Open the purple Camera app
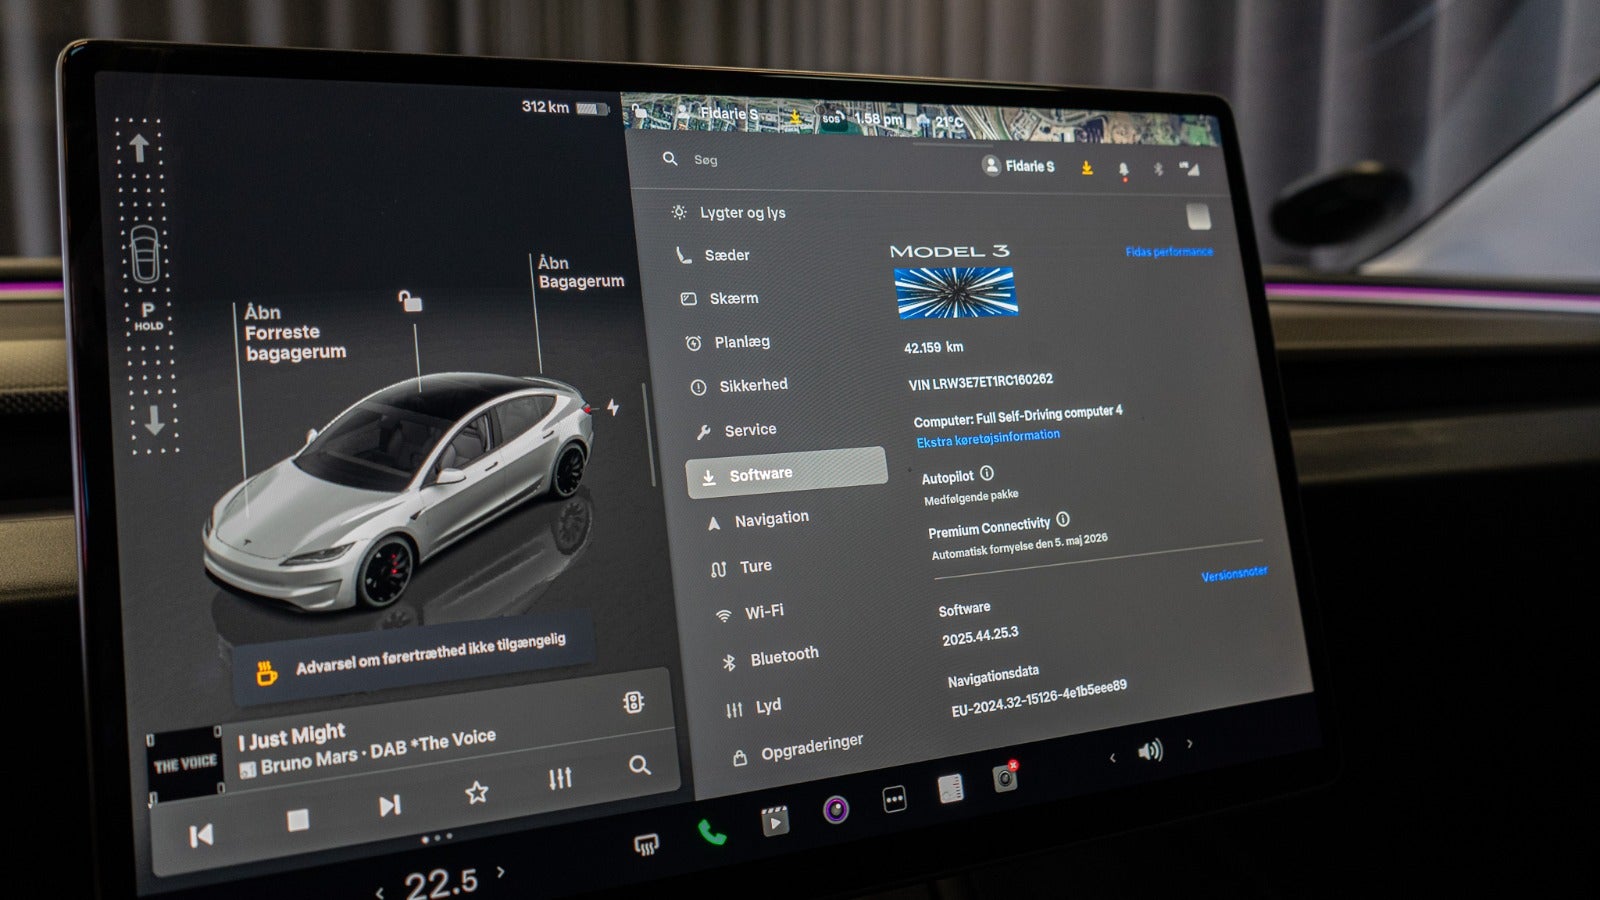 pyautogui.click(x=836, y=809)
